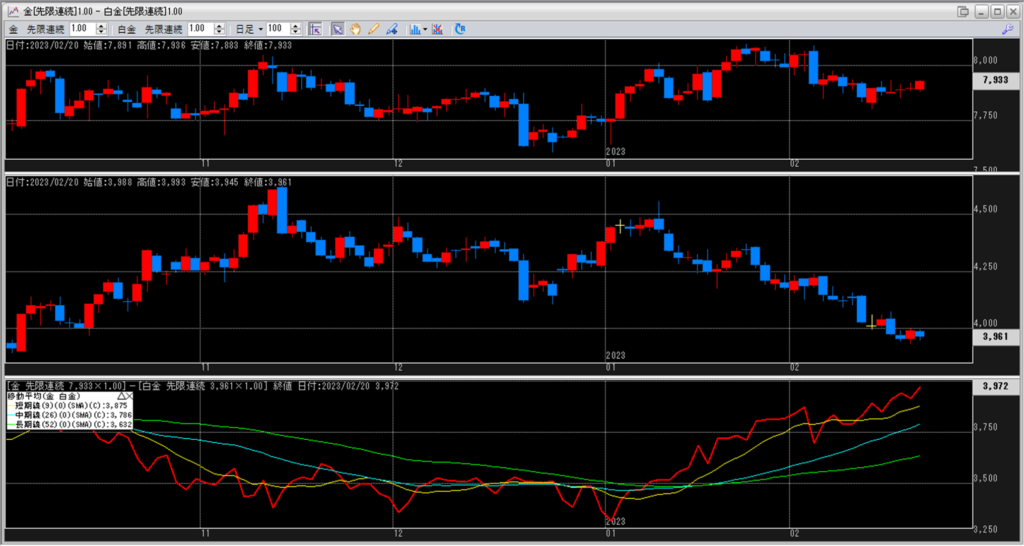1024x546 pixels.
Task: Open the technical indicator chart icon
Action: pos(414,29)
